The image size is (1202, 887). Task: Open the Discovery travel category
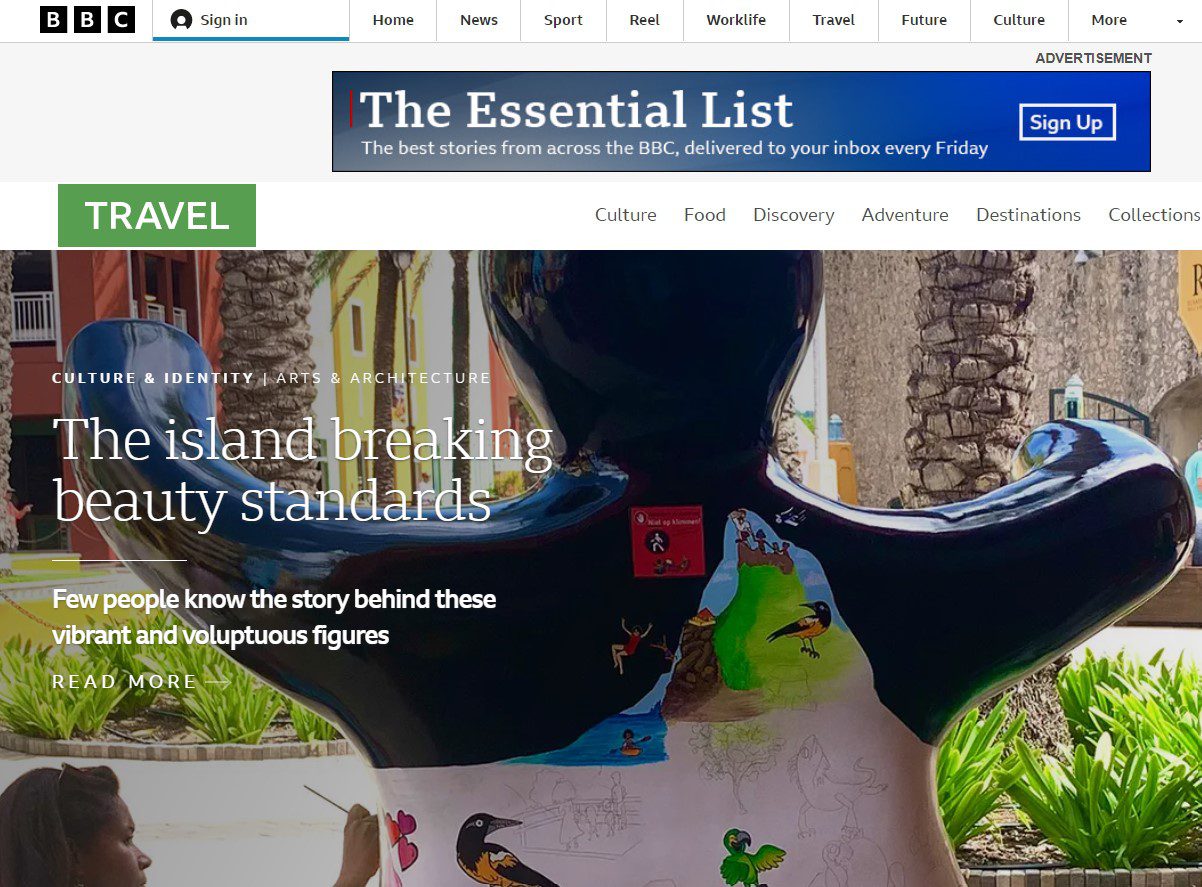click(794, 215)
